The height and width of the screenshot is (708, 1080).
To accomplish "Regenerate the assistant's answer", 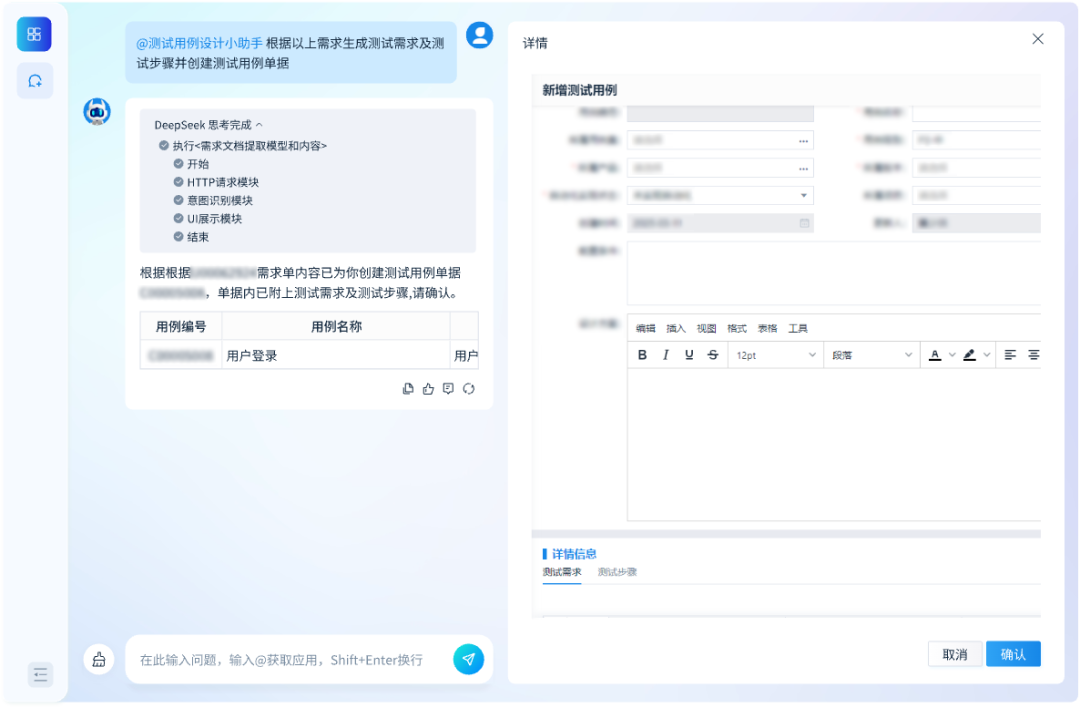I will (x=469, y=388).
